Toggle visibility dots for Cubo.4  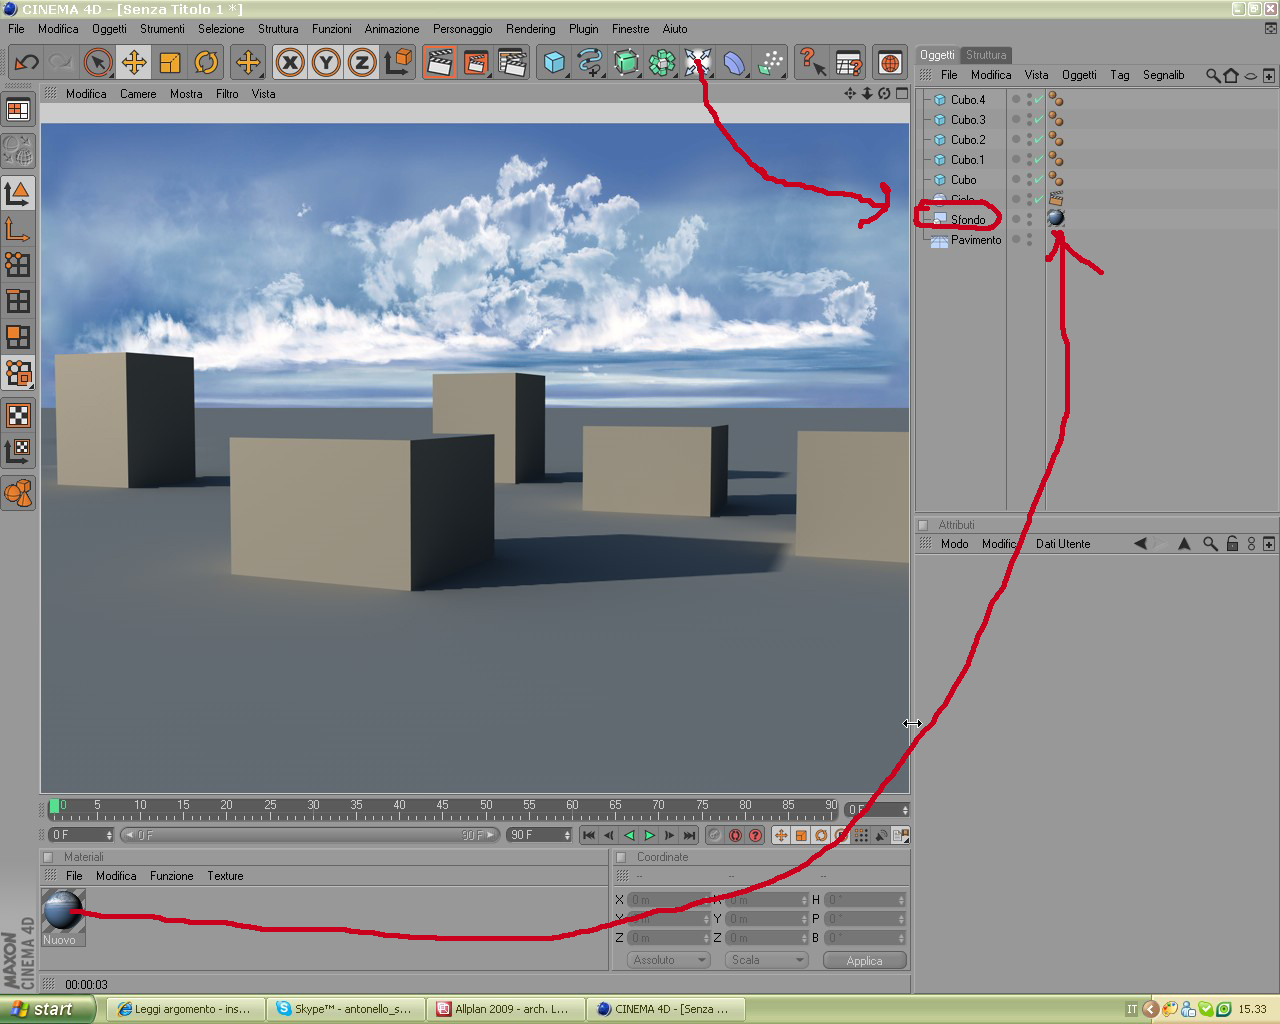click(x=1029, y=99)
